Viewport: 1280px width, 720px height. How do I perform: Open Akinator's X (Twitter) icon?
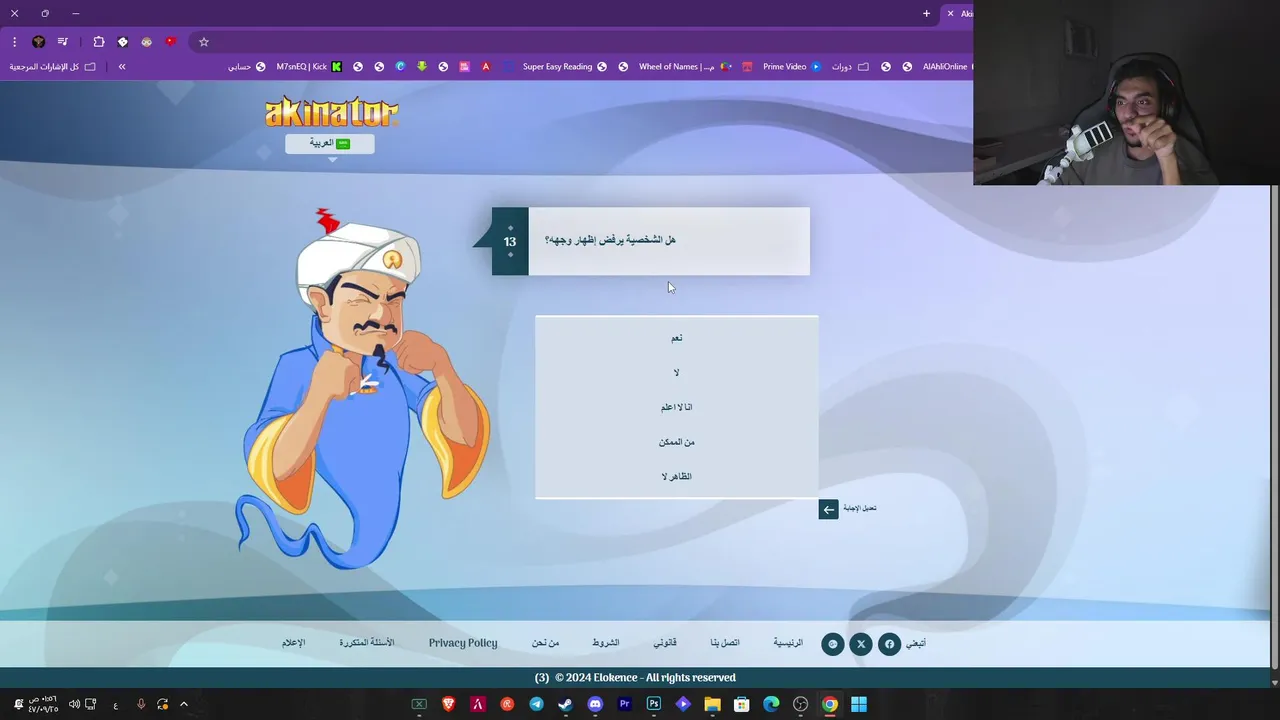861,644
